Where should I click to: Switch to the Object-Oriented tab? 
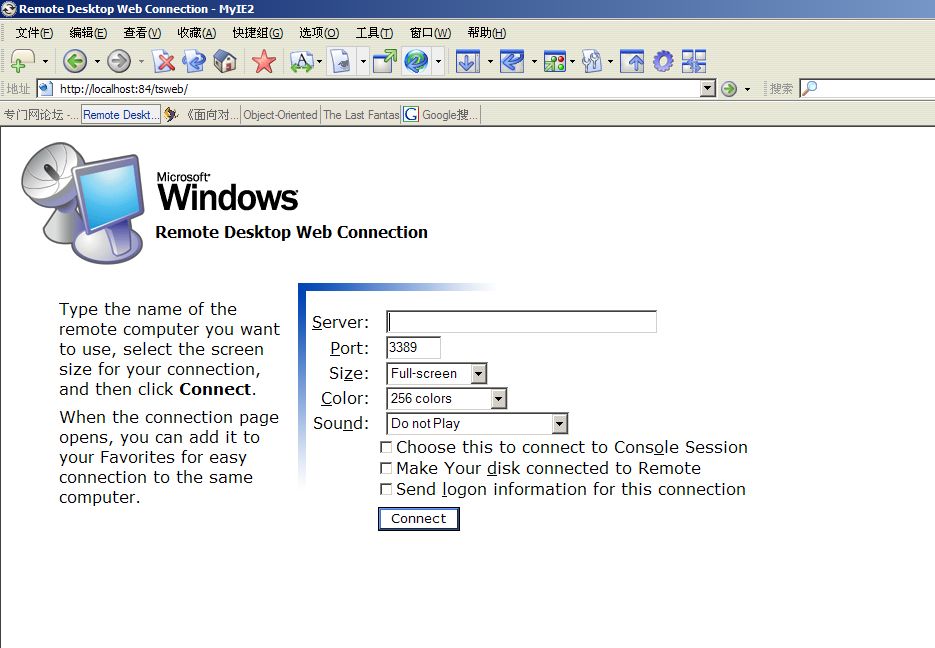point(280,115)
